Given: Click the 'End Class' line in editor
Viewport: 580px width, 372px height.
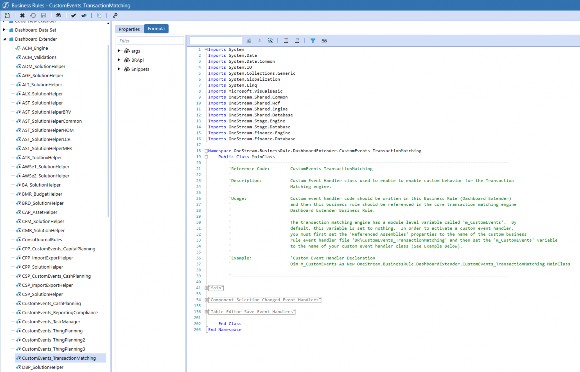Looking at the screenshot, I should pyautogui.click(x=230, y=324).
